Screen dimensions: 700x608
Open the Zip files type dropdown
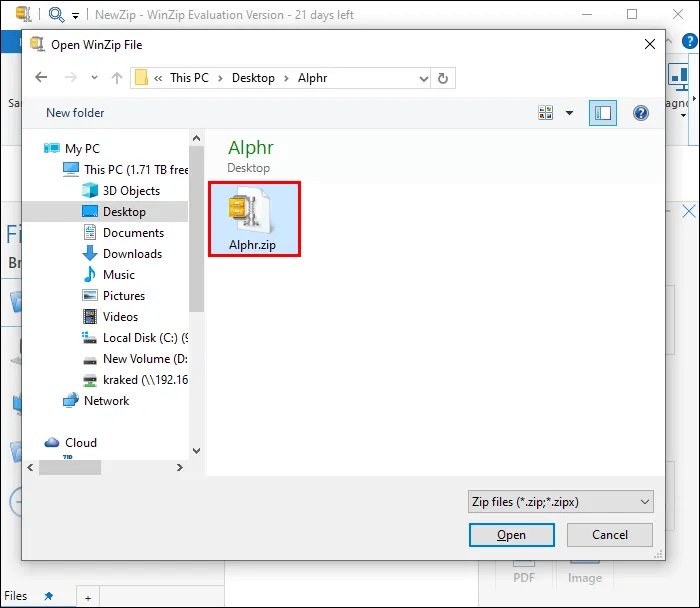561,502
